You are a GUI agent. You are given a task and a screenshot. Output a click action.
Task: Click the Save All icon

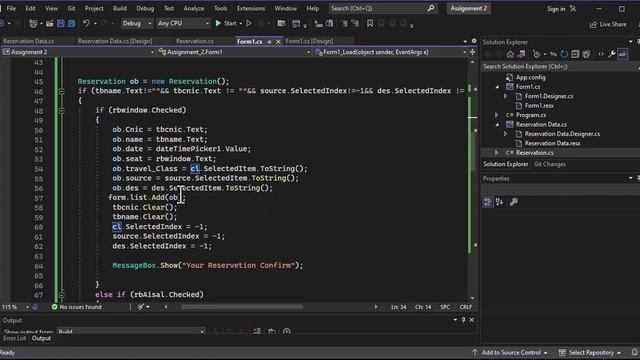click(71, 24)
